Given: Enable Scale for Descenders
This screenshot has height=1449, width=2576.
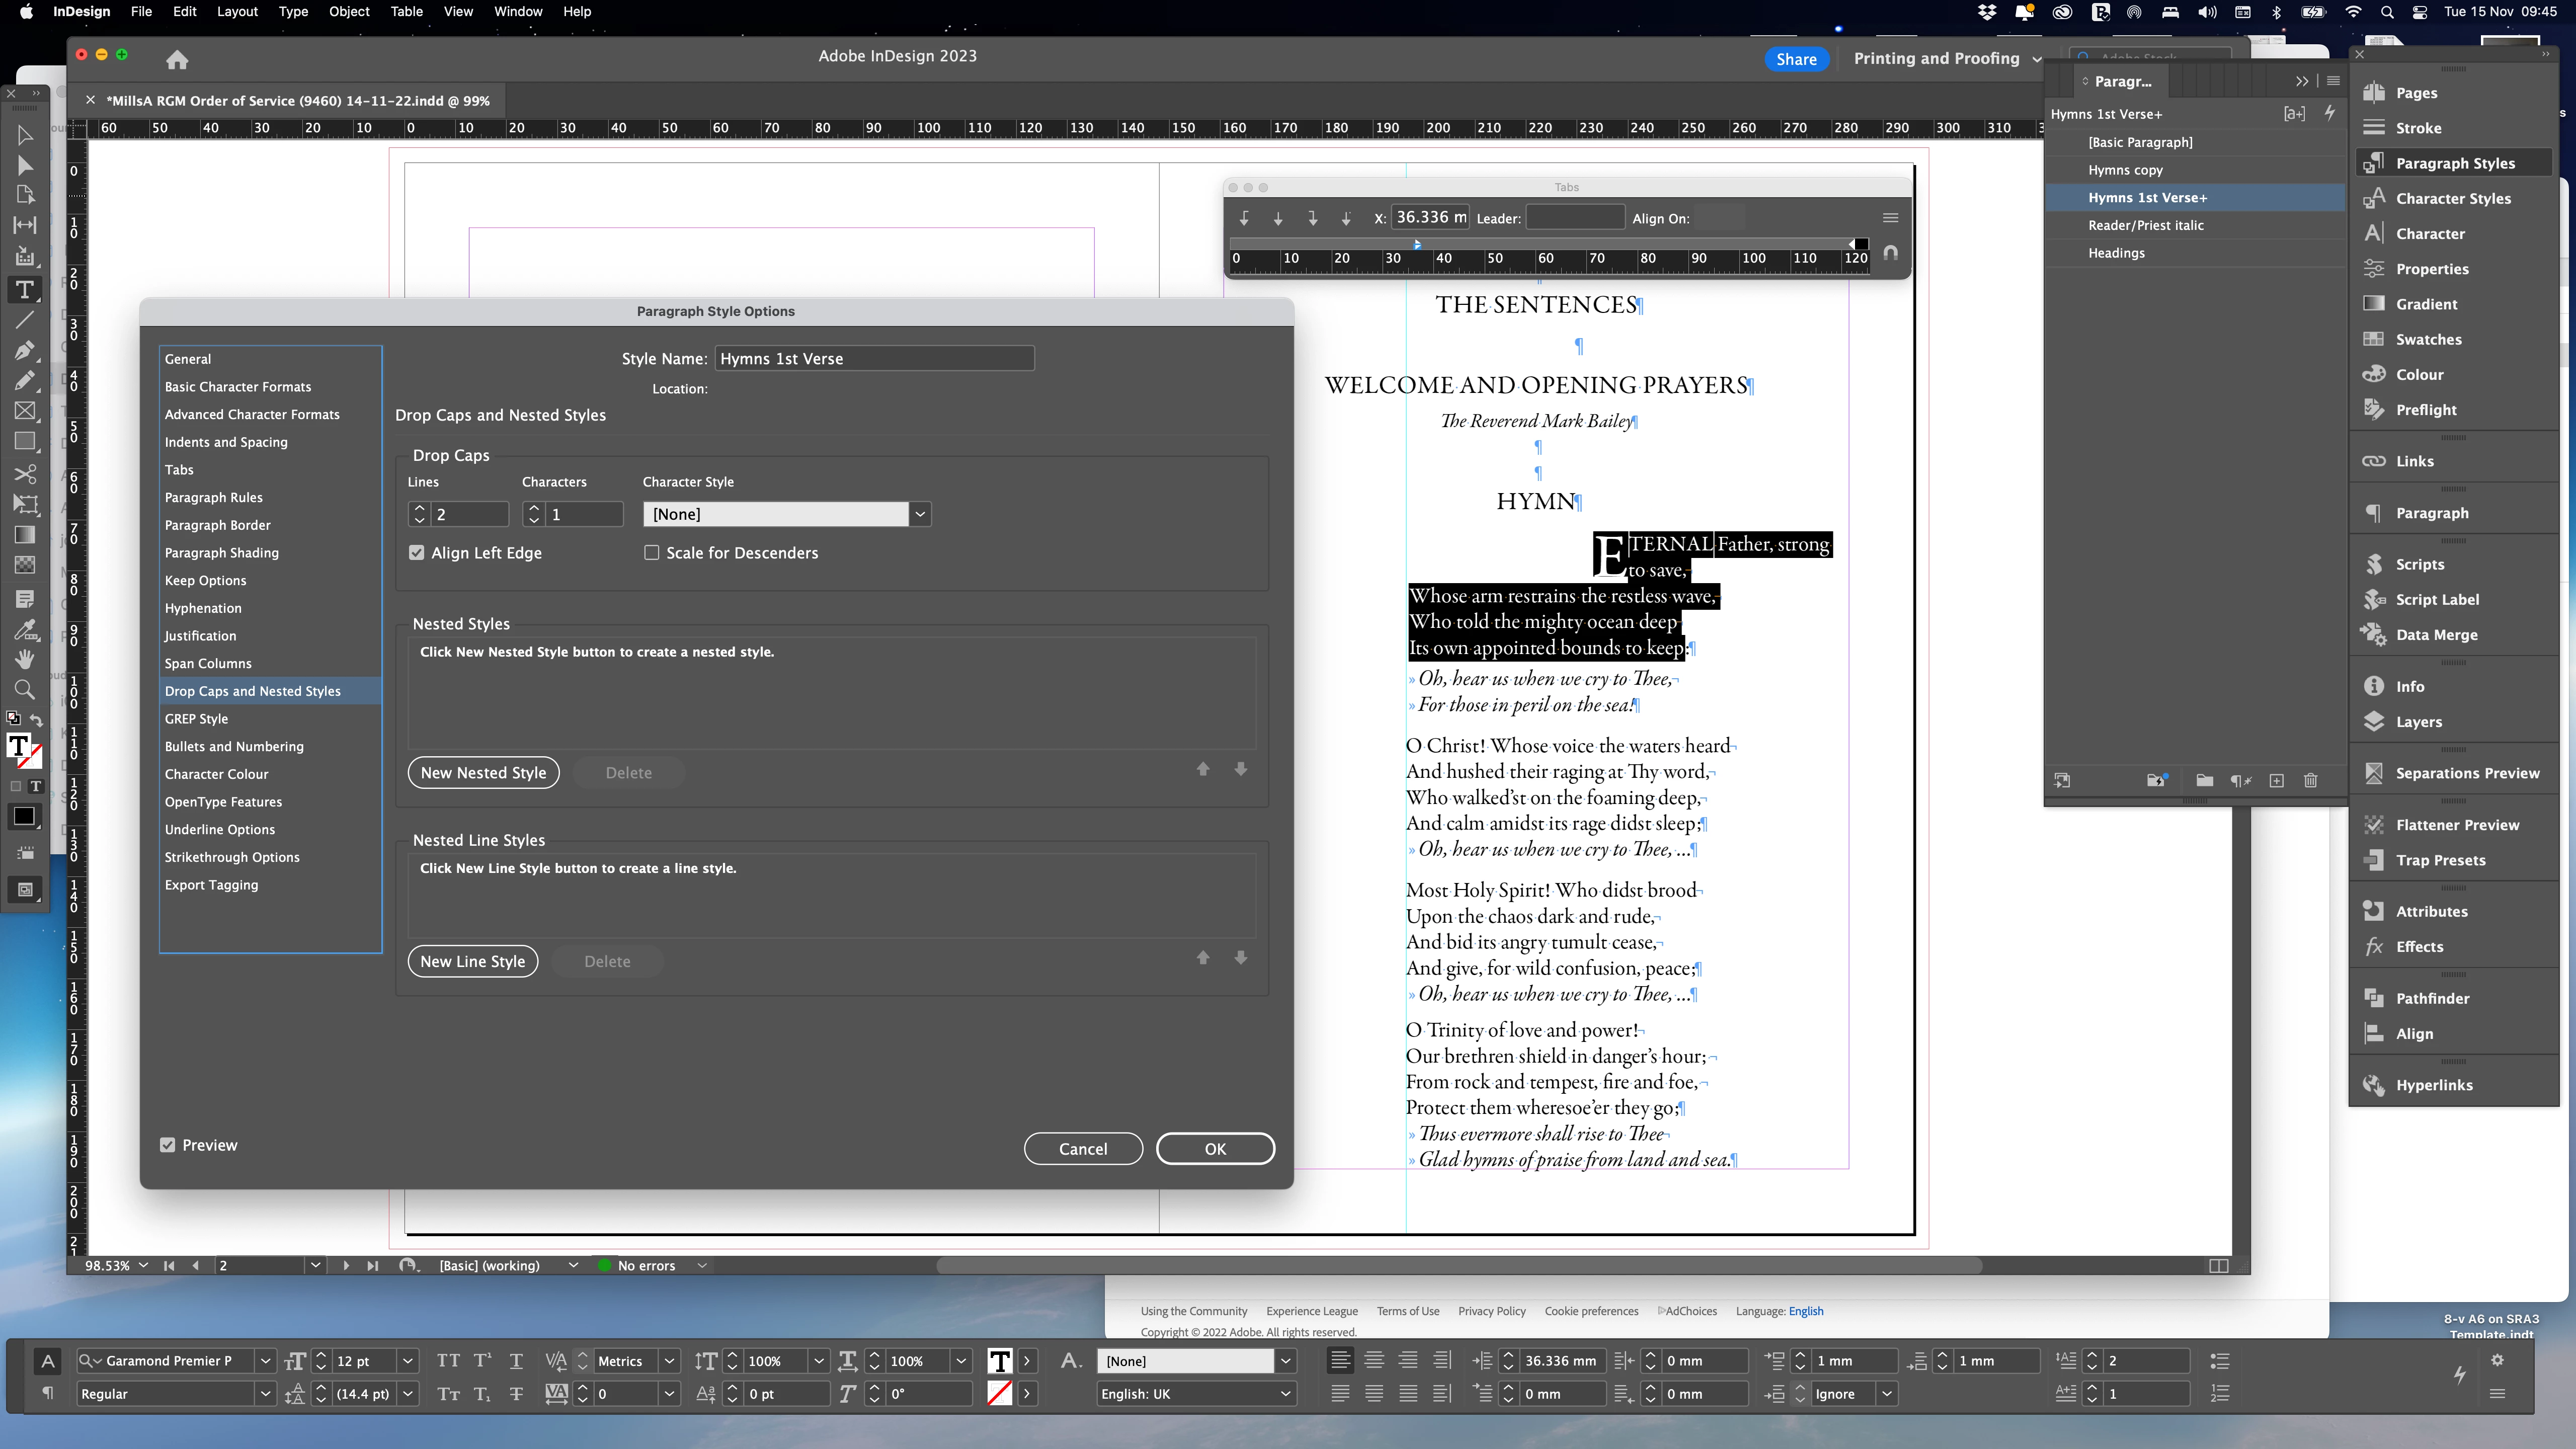Looking at the screenshot, I should coord(652,553).
